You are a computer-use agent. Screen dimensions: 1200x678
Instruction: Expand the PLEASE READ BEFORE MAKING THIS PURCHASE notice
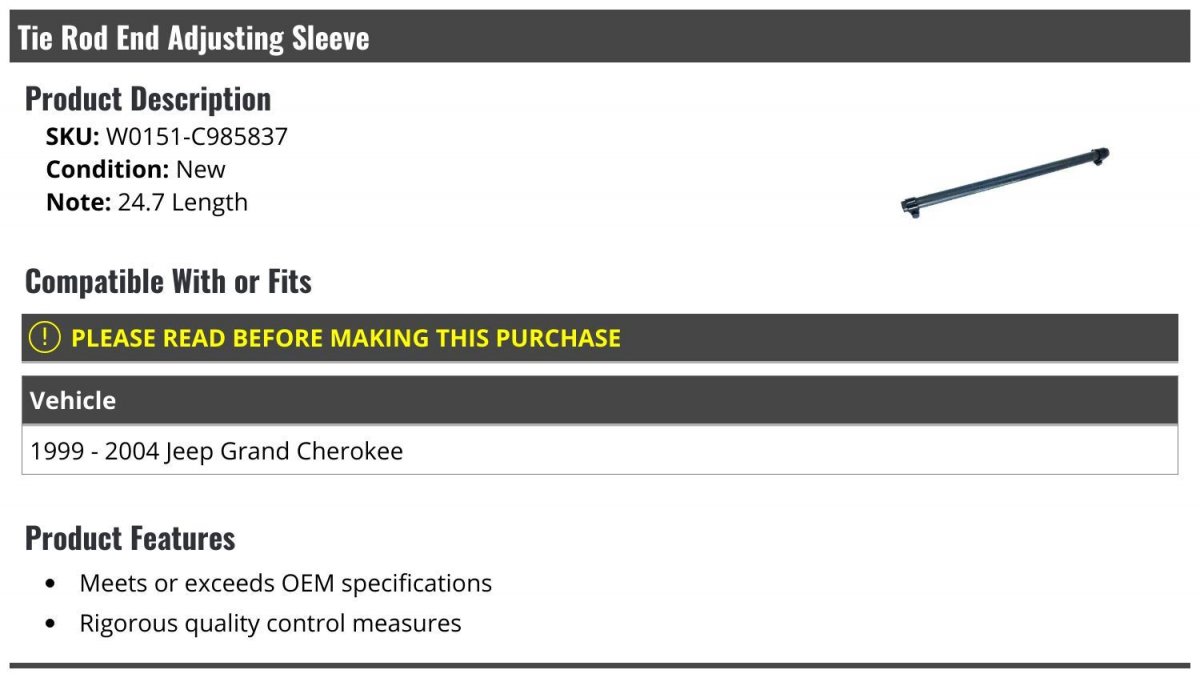346,338
